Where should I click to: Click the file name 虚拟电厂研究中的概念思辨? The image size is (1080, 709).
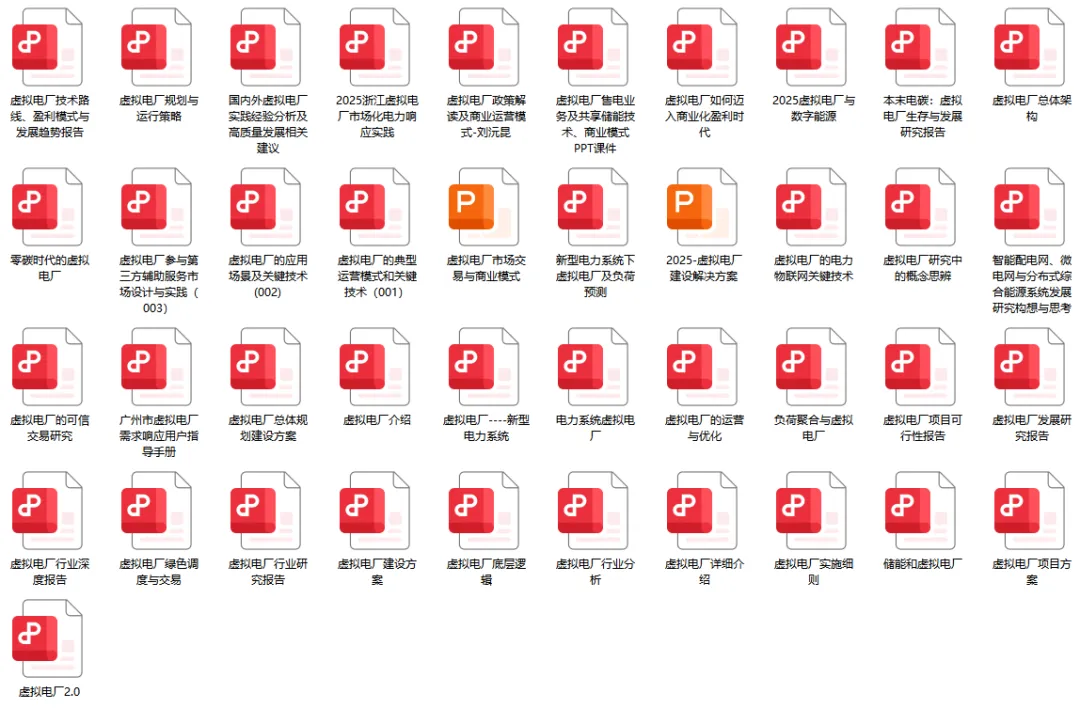[x=922, y=268]
